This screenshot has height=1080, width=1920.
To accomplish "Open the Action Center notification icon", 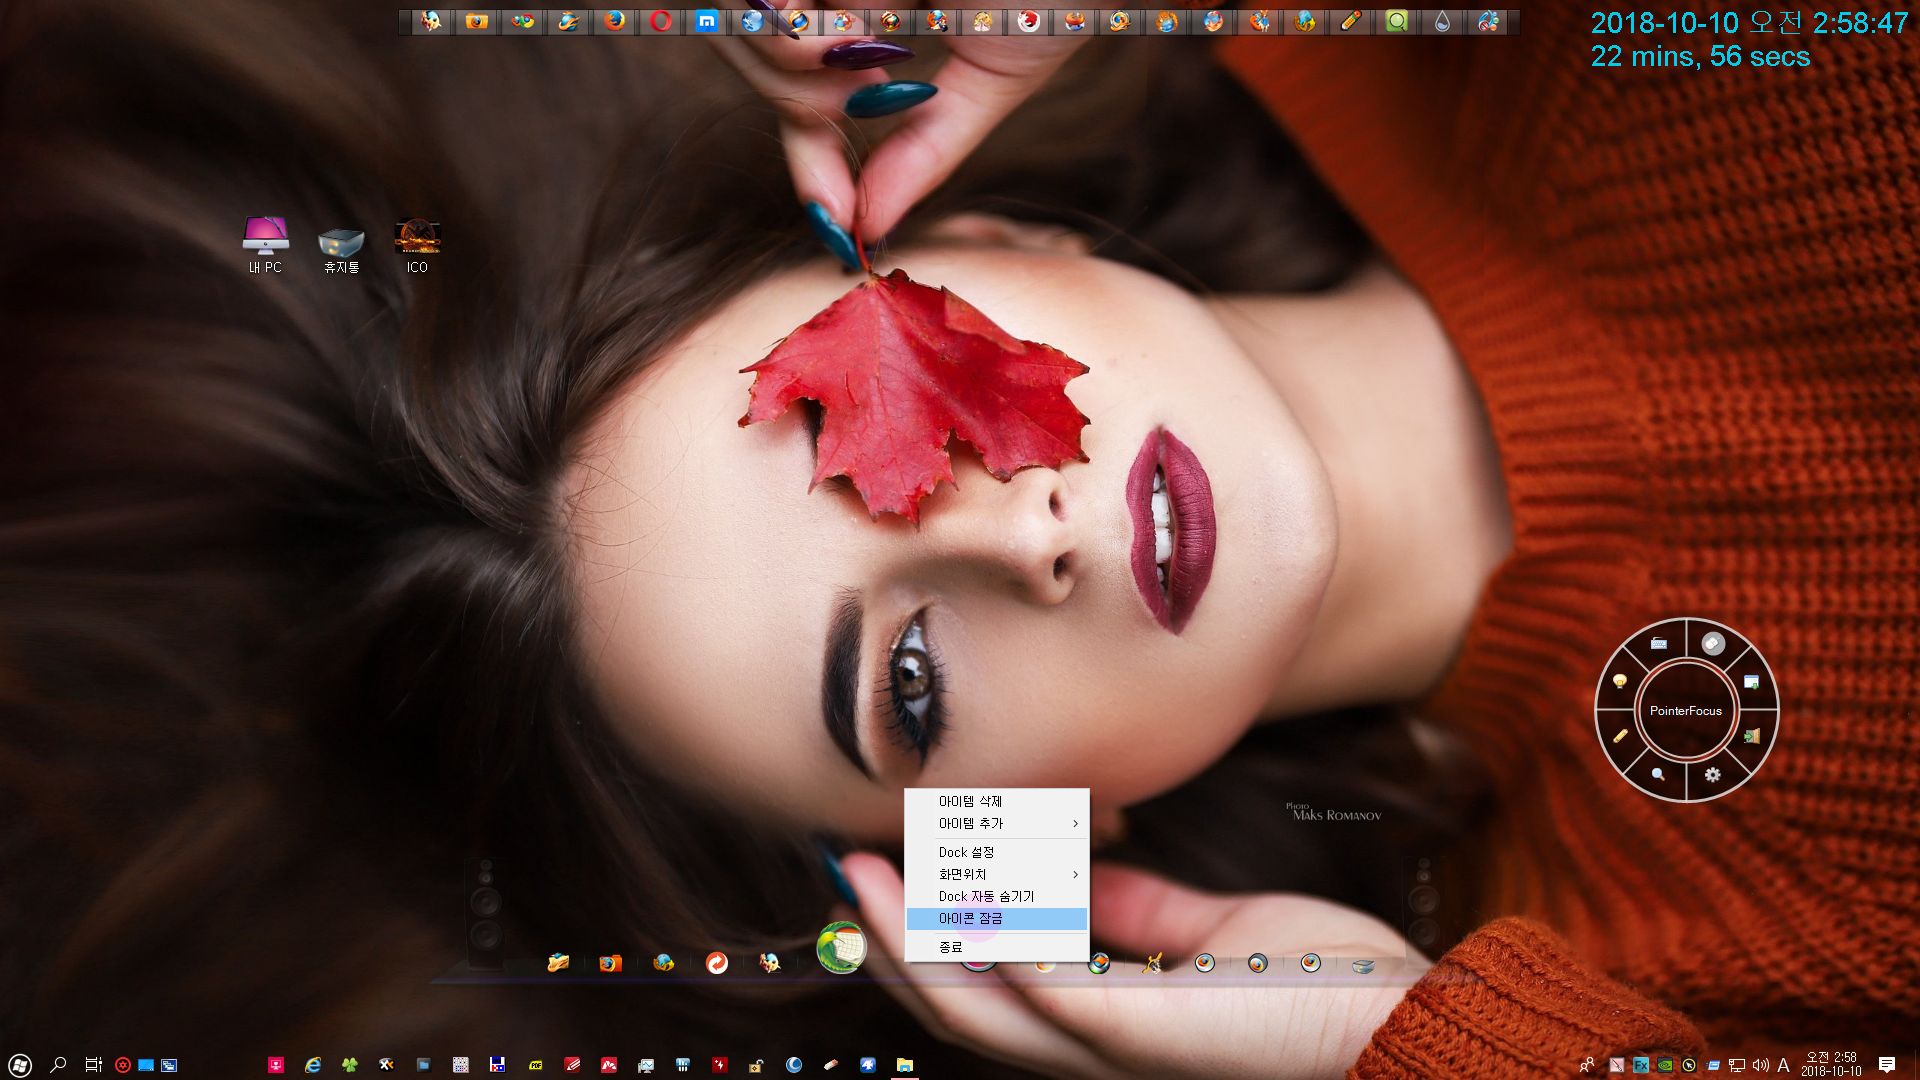I will click(x=1887, y=1065).
